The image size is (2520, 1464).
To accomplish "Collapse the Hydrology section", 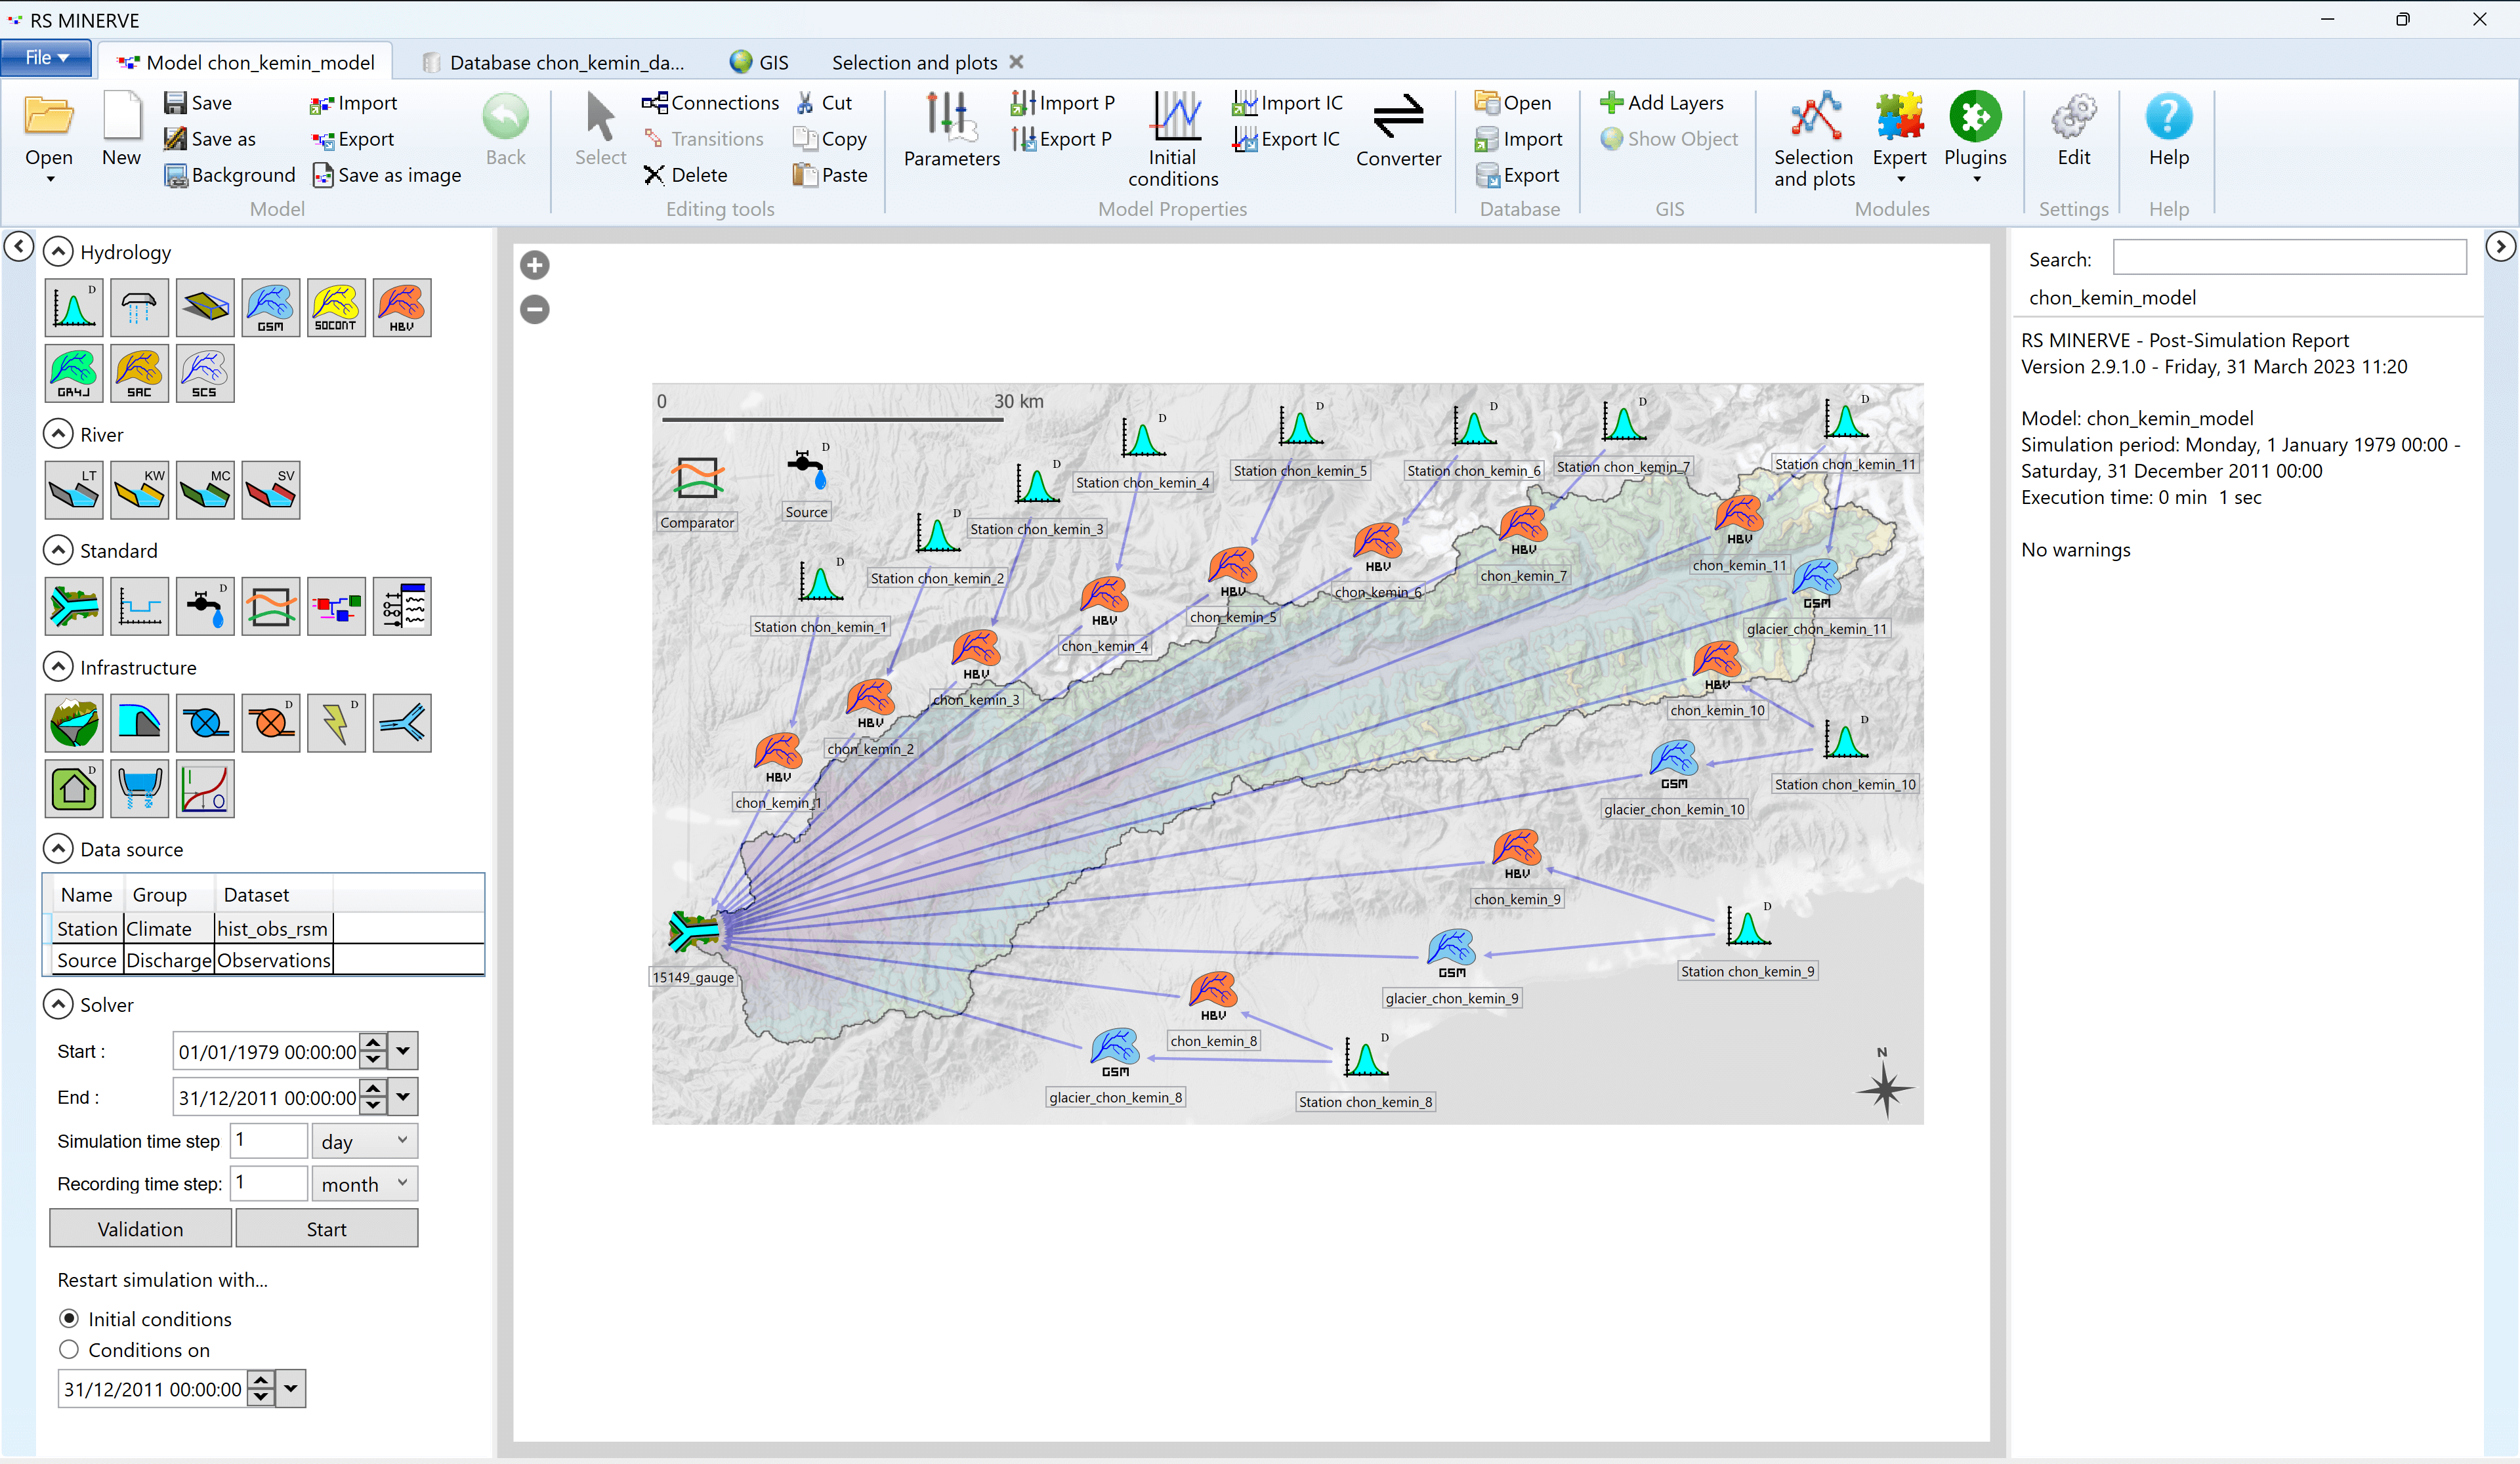I will pos(59,252).
